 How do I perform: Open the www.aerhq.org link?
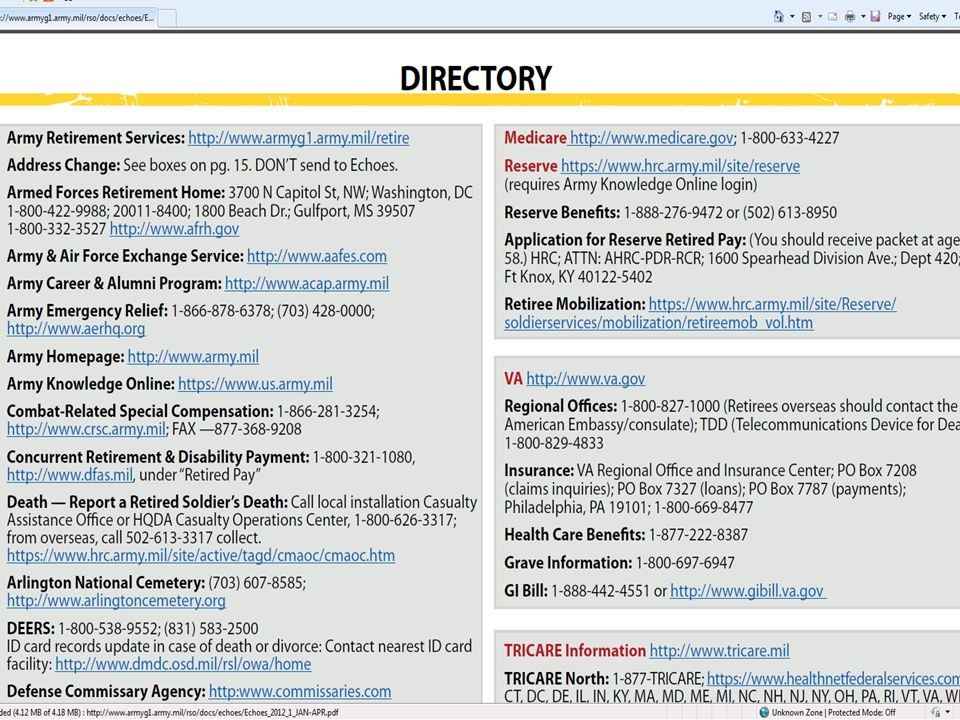(76, 329)
